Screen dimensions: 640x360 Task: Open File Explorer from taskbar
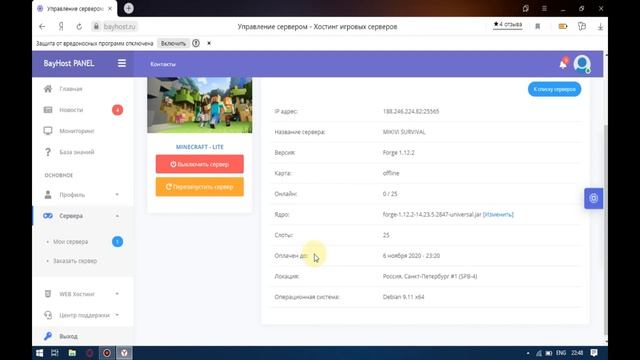pyautogui.click(x=72, y=353)
